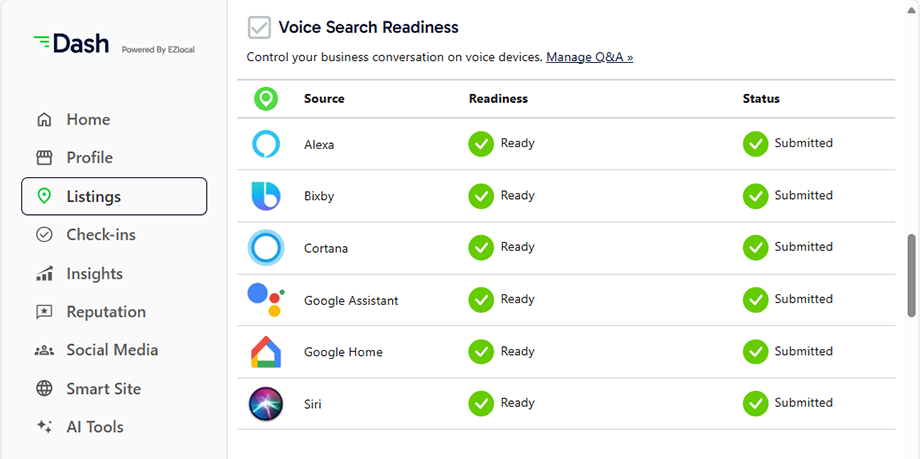Click the Alexa Ready green checkmark
The height and width of the screenshot is (459, 920).
click(x=481, y=144)
